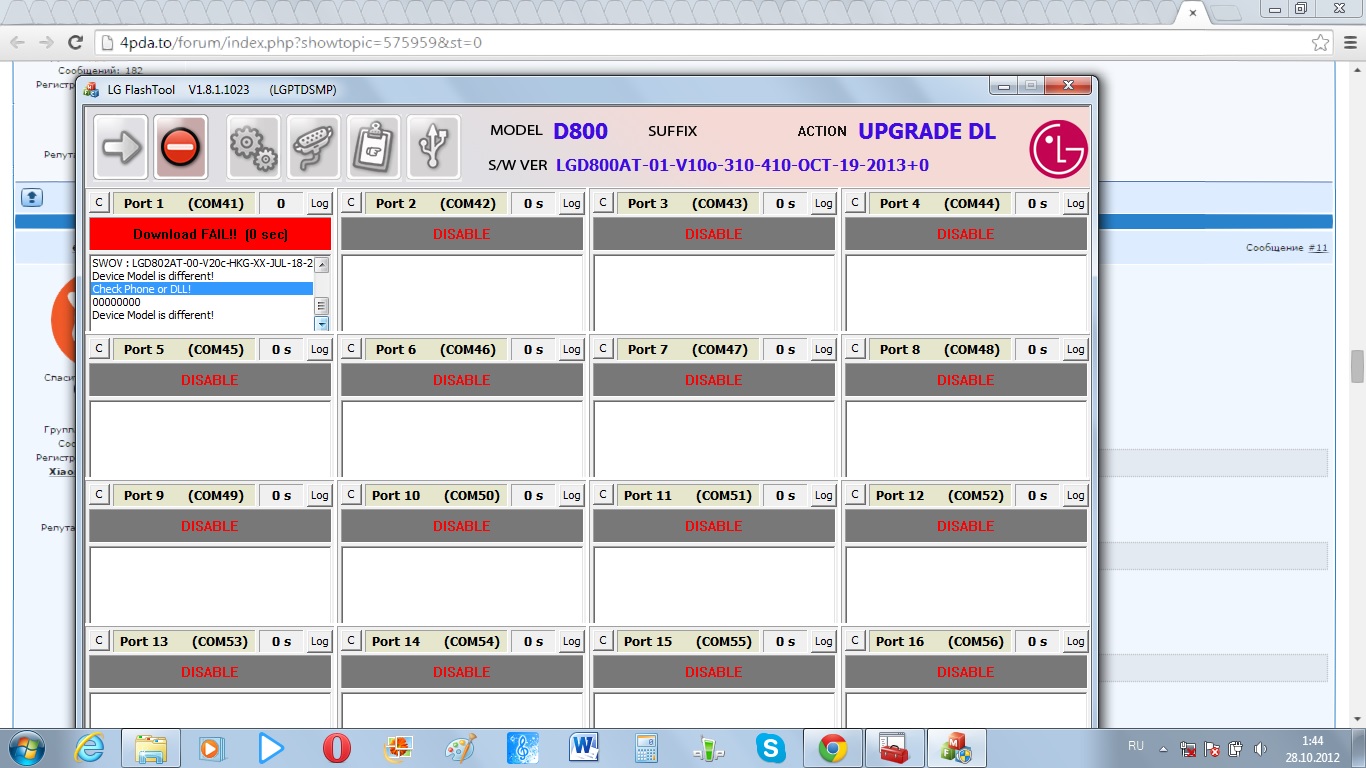The image size is (1366, 768).
Task: Click the C button for Port 9
Action: [99, 495]
